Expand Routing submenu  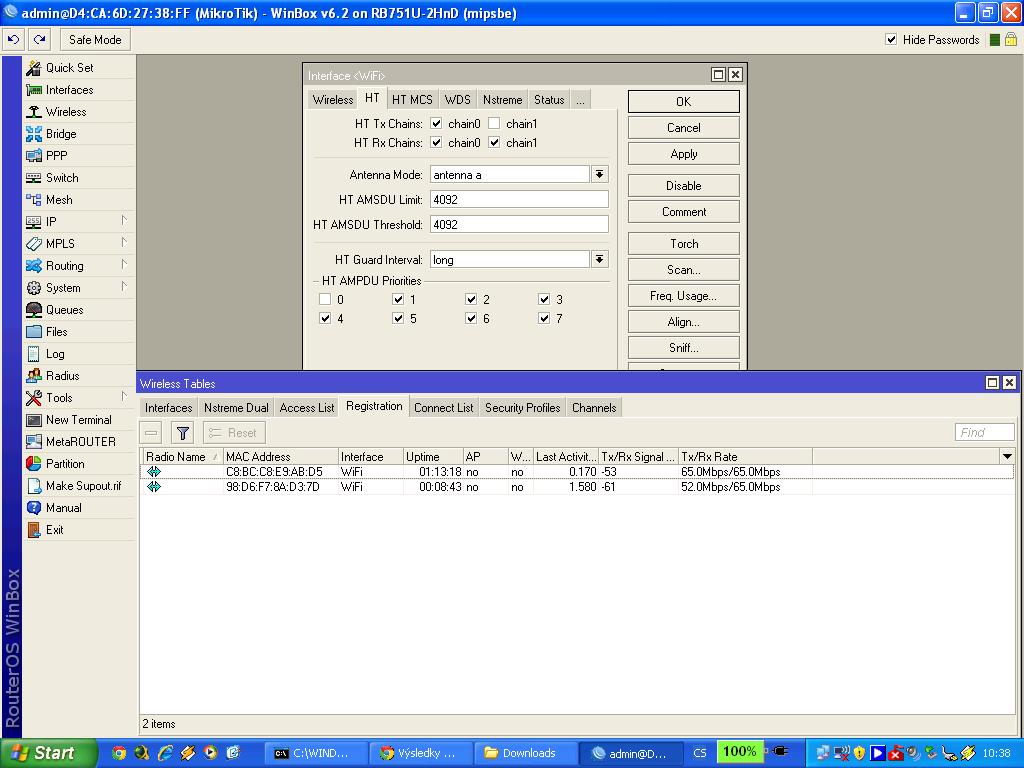coord(124,265)
